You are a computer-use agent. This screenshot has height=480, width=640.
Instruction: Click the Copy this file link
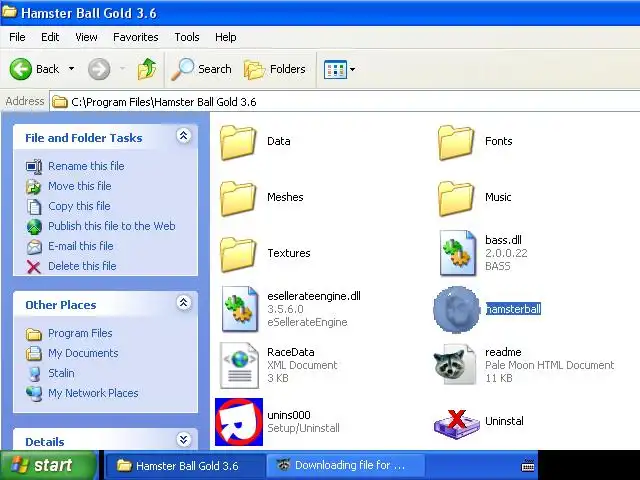[79, 206]
